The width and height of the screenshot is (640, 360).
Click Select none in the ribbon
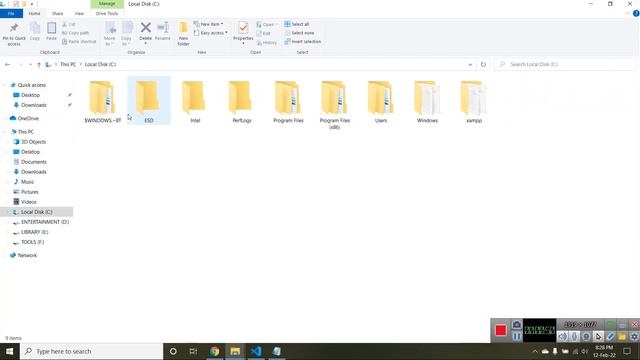pos(299,33)
